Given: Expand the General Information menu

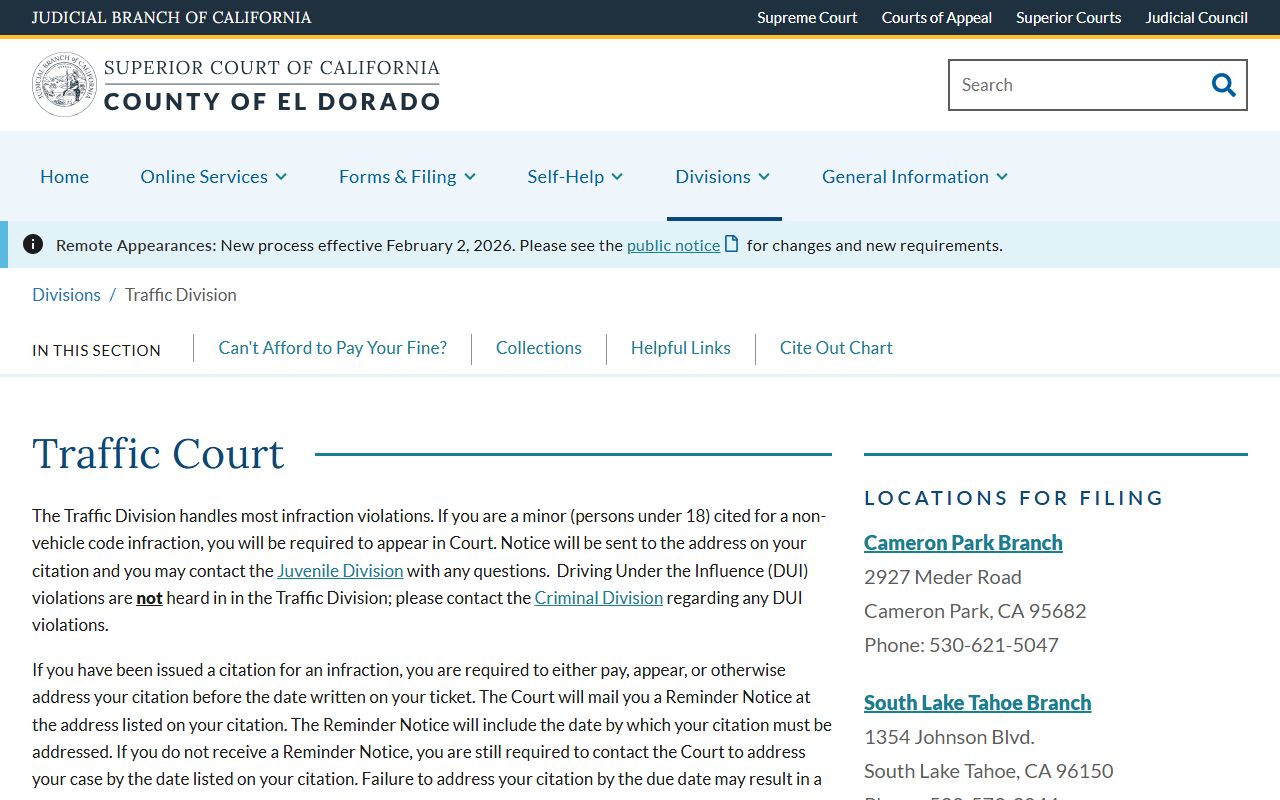Looking at the screenshot, I should coord(915,176).
